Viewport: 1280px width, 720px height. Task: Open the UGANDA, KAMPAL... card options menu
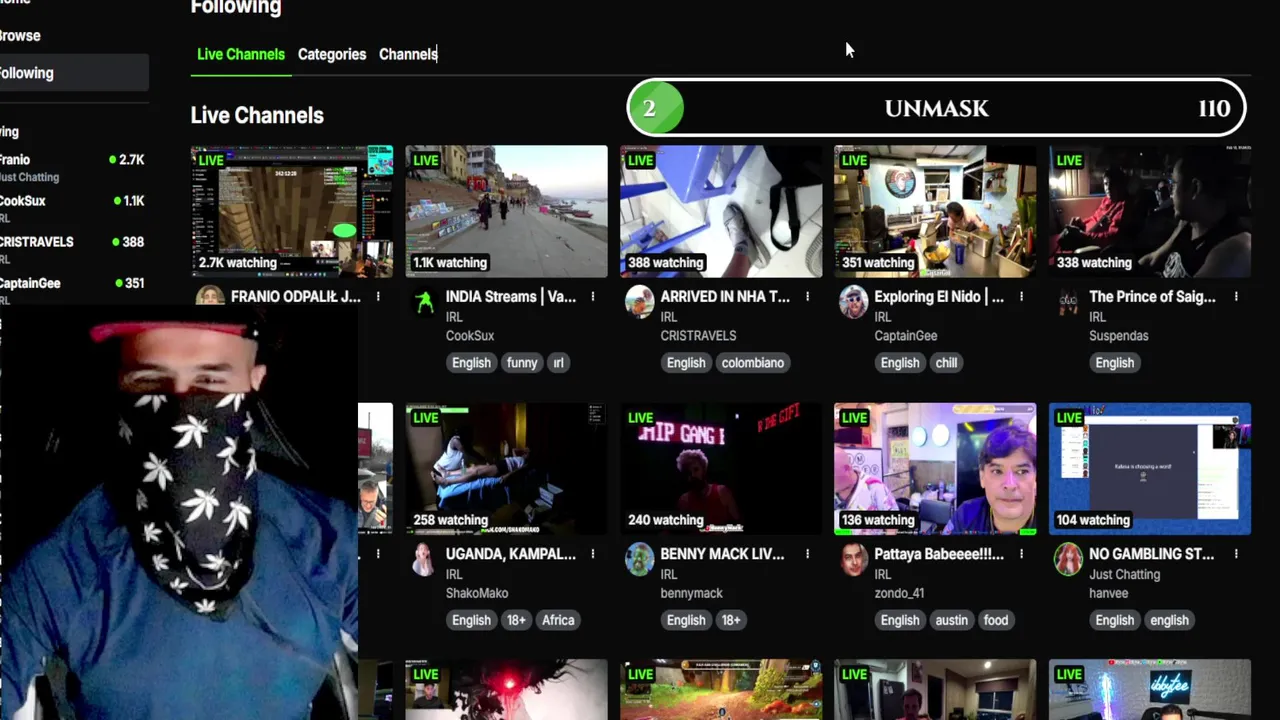coord(593,554)
